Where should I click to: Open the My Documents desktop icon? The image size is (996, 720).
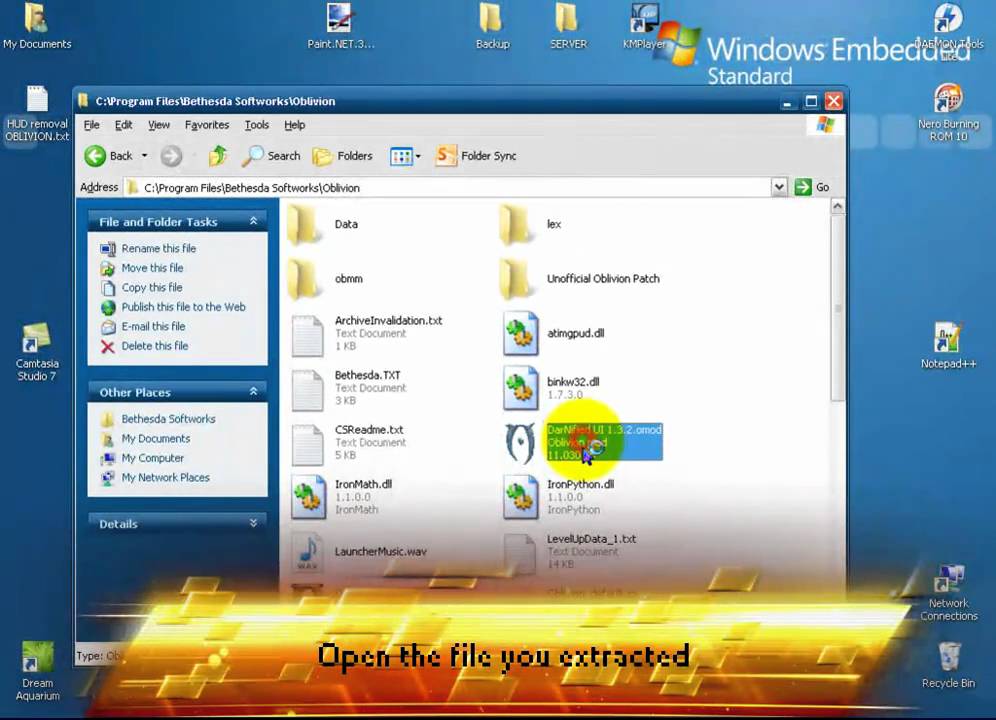(36, 25)
